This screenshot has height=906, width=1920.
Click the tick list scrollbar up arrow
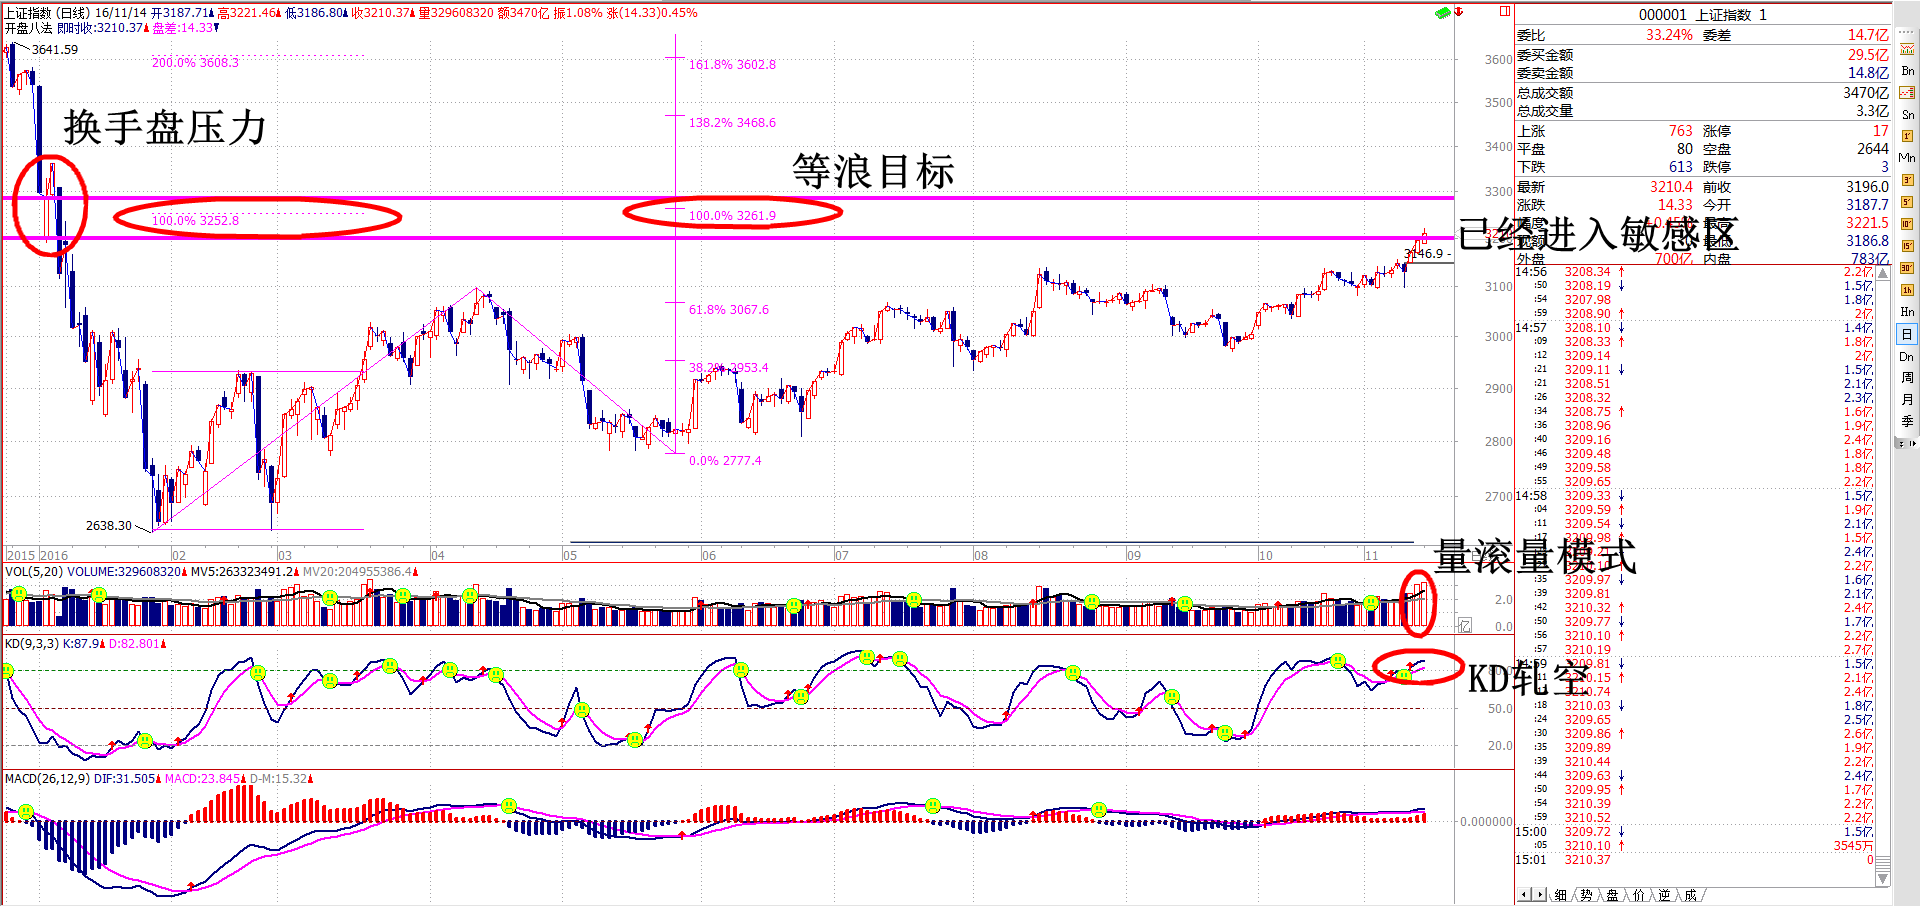[x=1883, y=272]
